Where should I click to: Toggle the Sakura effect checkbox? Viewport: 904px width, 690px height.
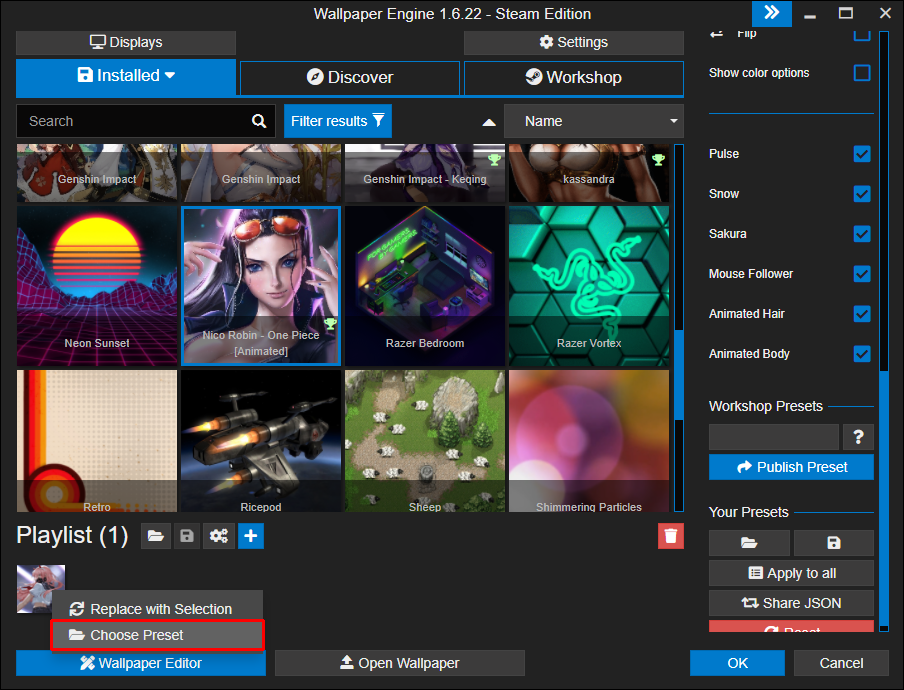862,234
